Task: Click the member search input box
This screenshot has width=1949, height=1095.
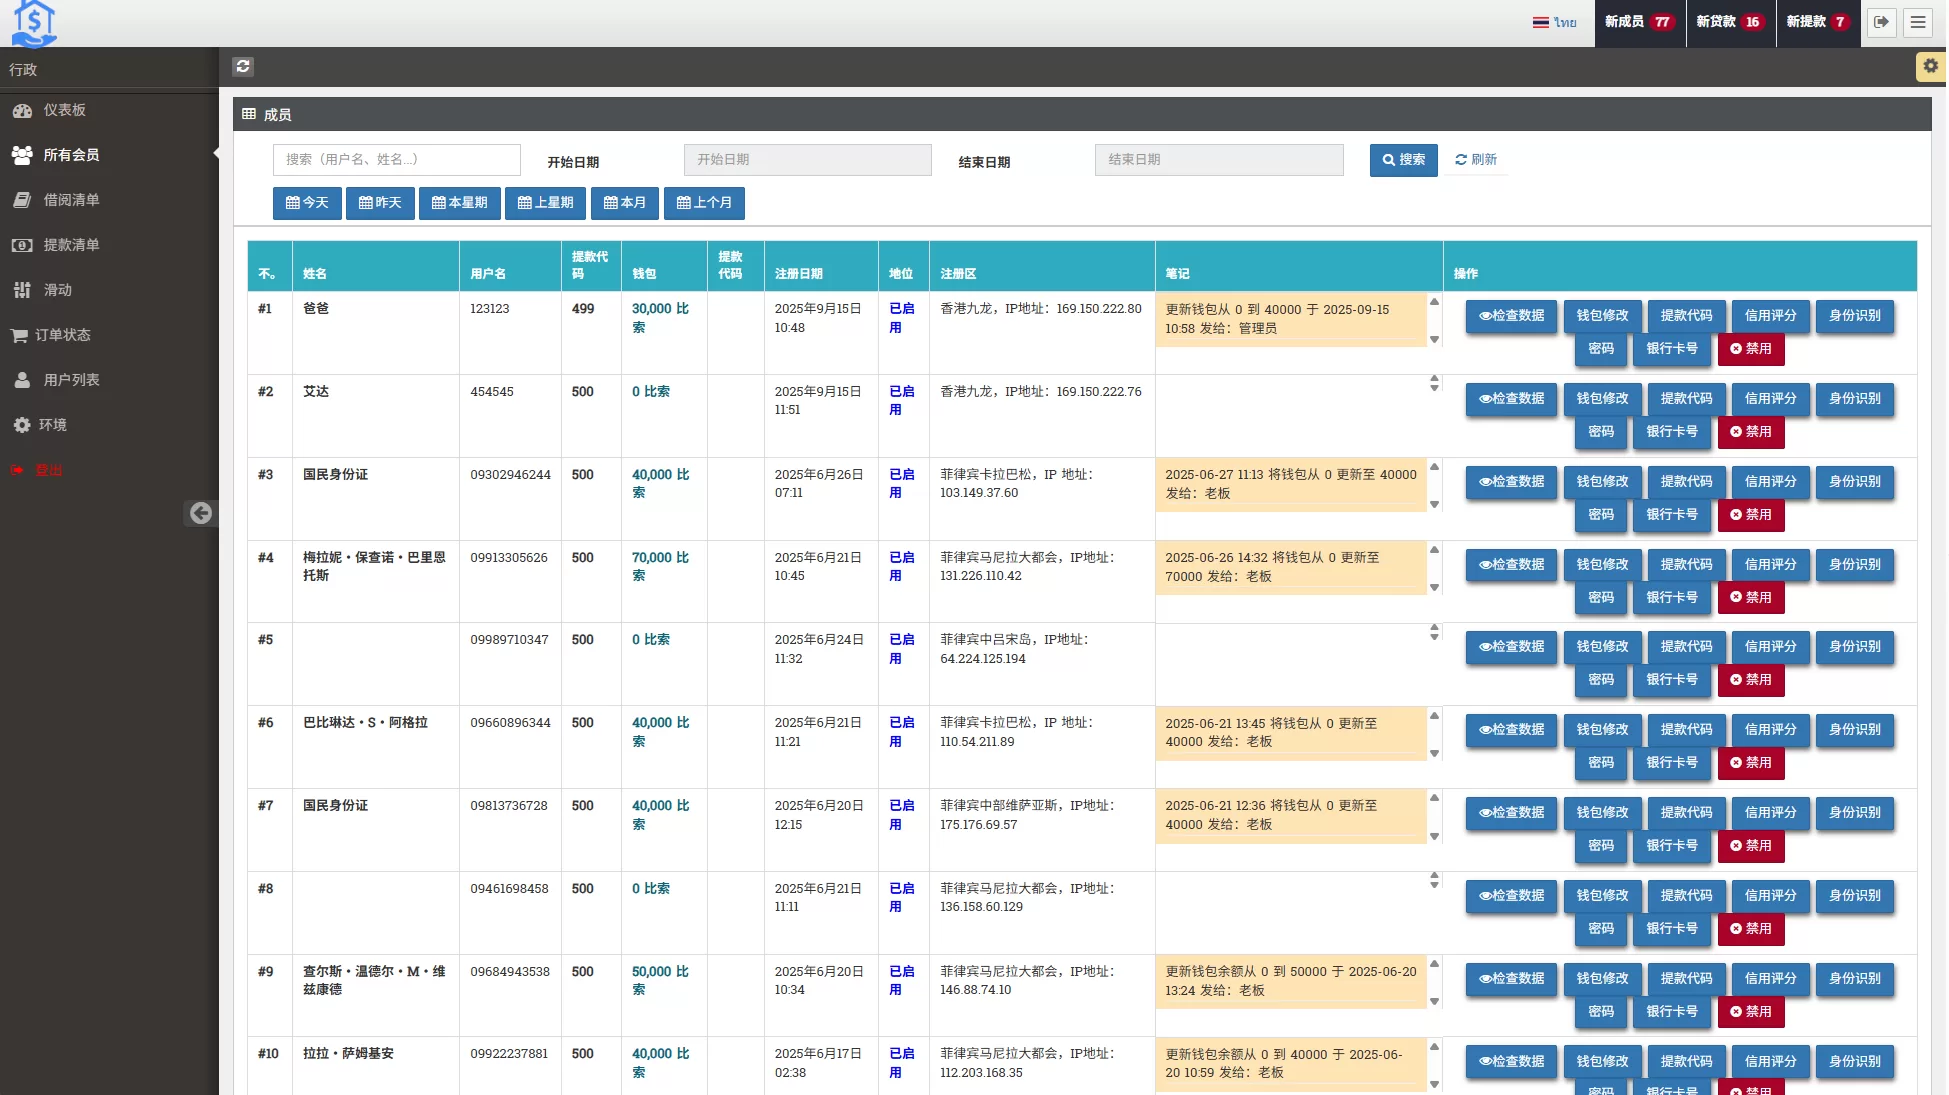Action: pyautogui.click(x=396, y=160)
